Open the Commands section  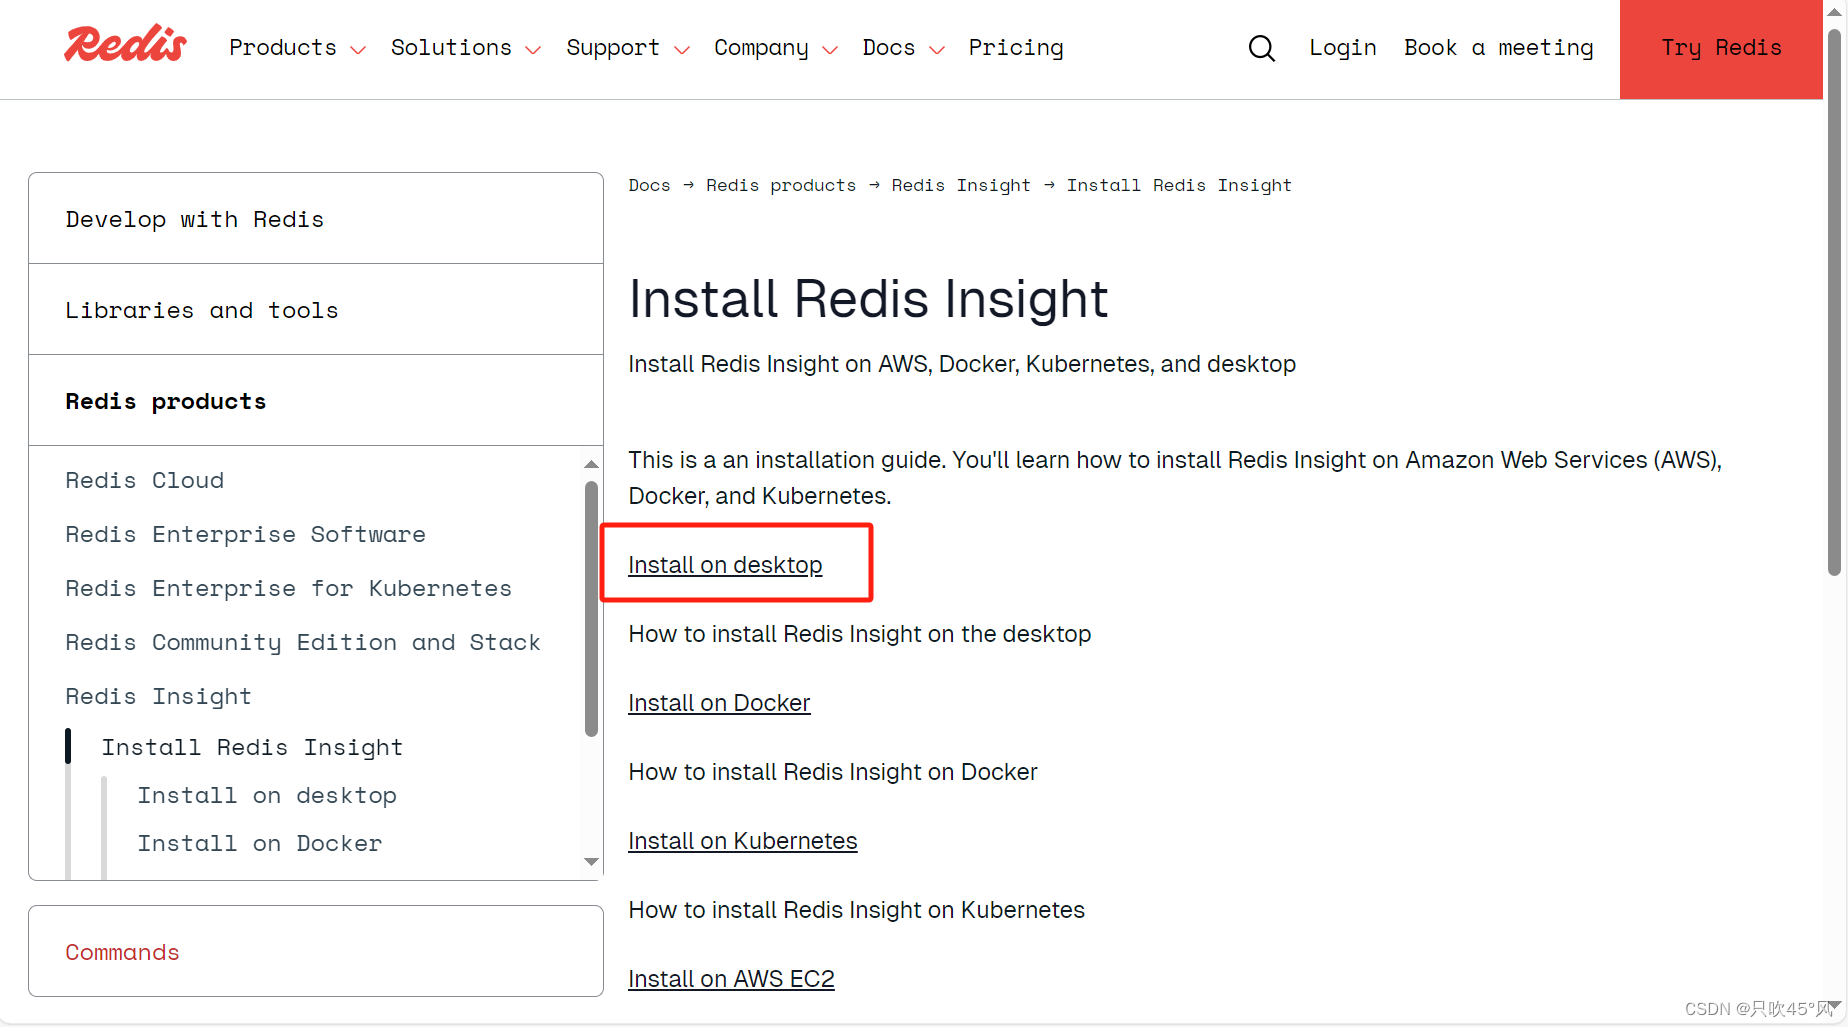point(316,951)
